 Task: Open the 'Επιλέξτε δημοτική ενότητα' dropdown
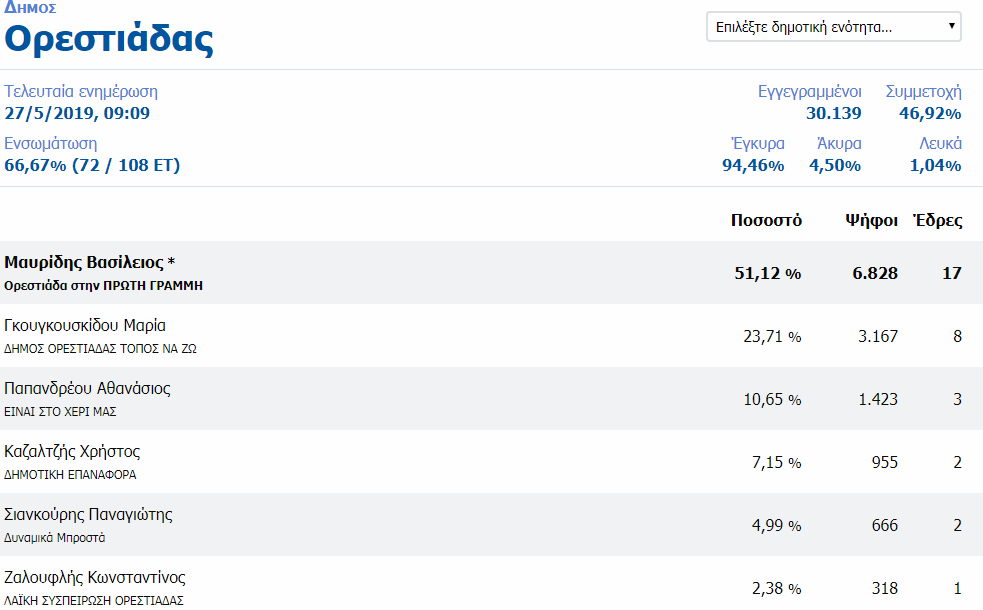833,27
